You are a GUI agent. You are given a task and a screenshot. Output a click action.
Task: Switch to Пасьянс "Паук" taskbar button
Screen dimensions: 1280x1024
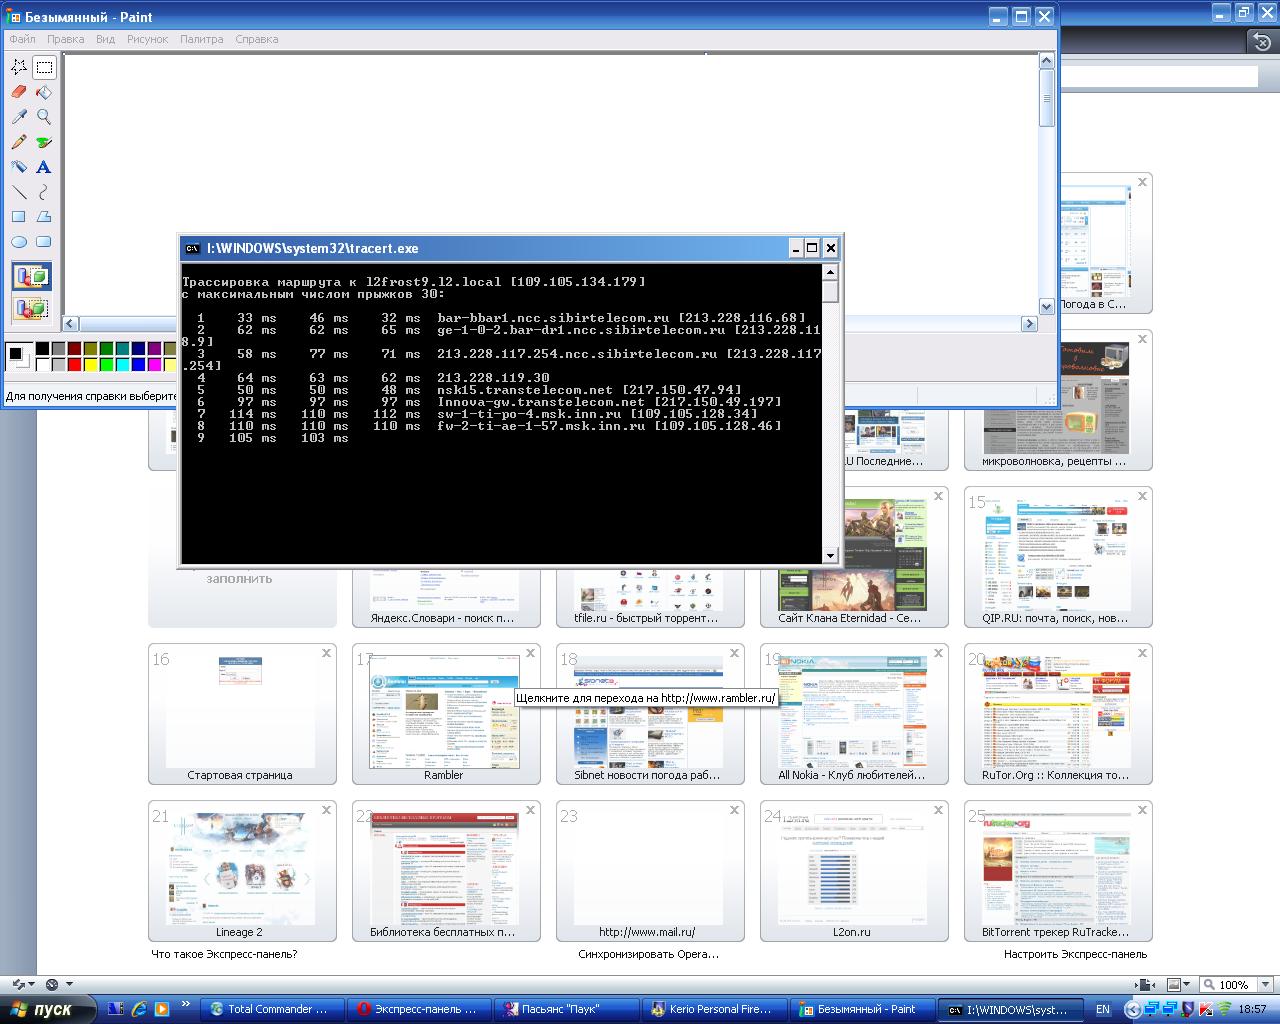tap(566, 1009)
